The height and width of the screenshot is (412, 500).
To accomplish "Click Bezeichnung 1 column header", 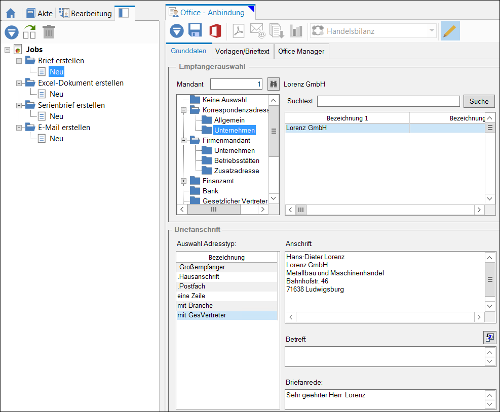I will [347, 118].
